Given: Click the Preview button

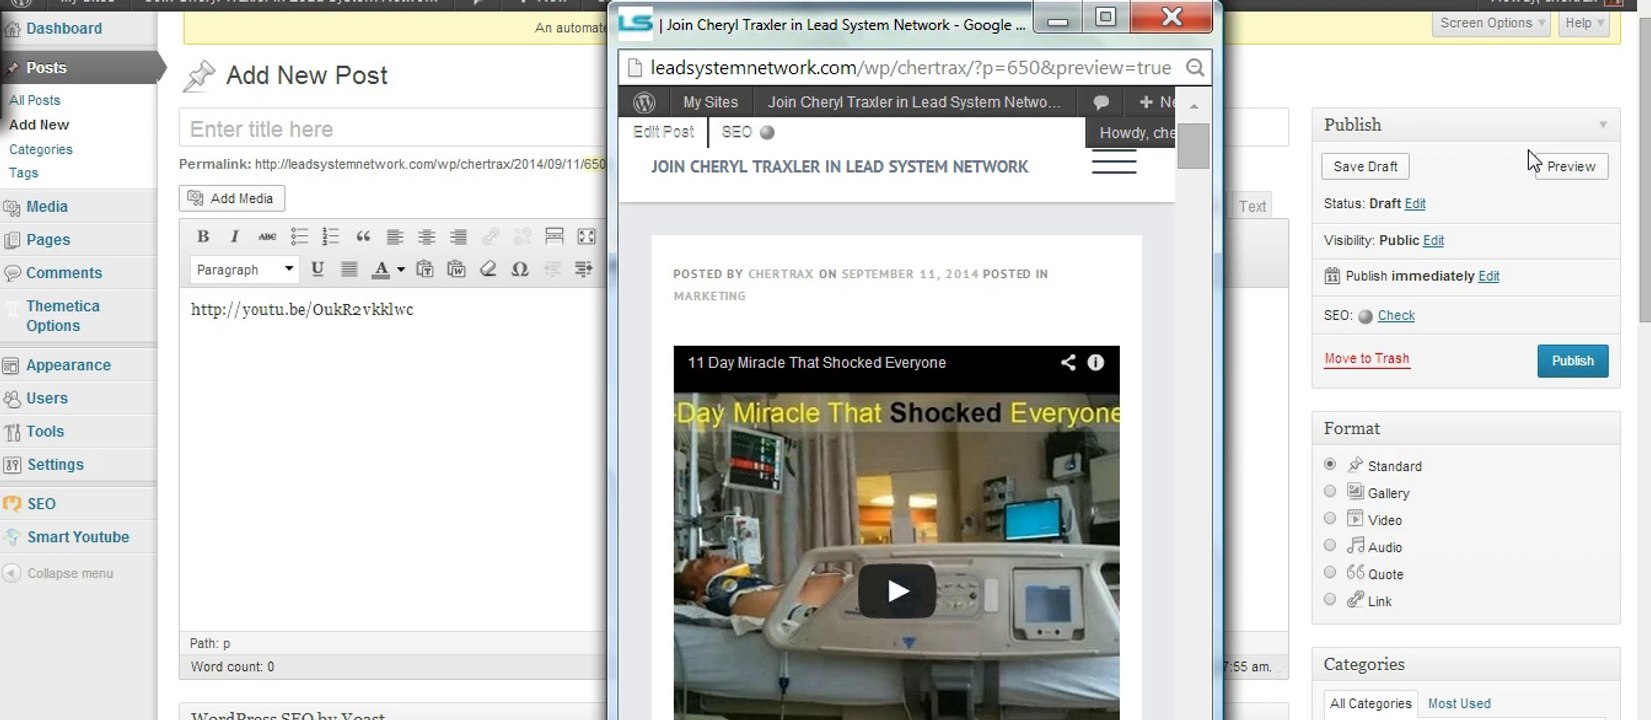Looking at the screenshot, I should tap(1570, 166).
